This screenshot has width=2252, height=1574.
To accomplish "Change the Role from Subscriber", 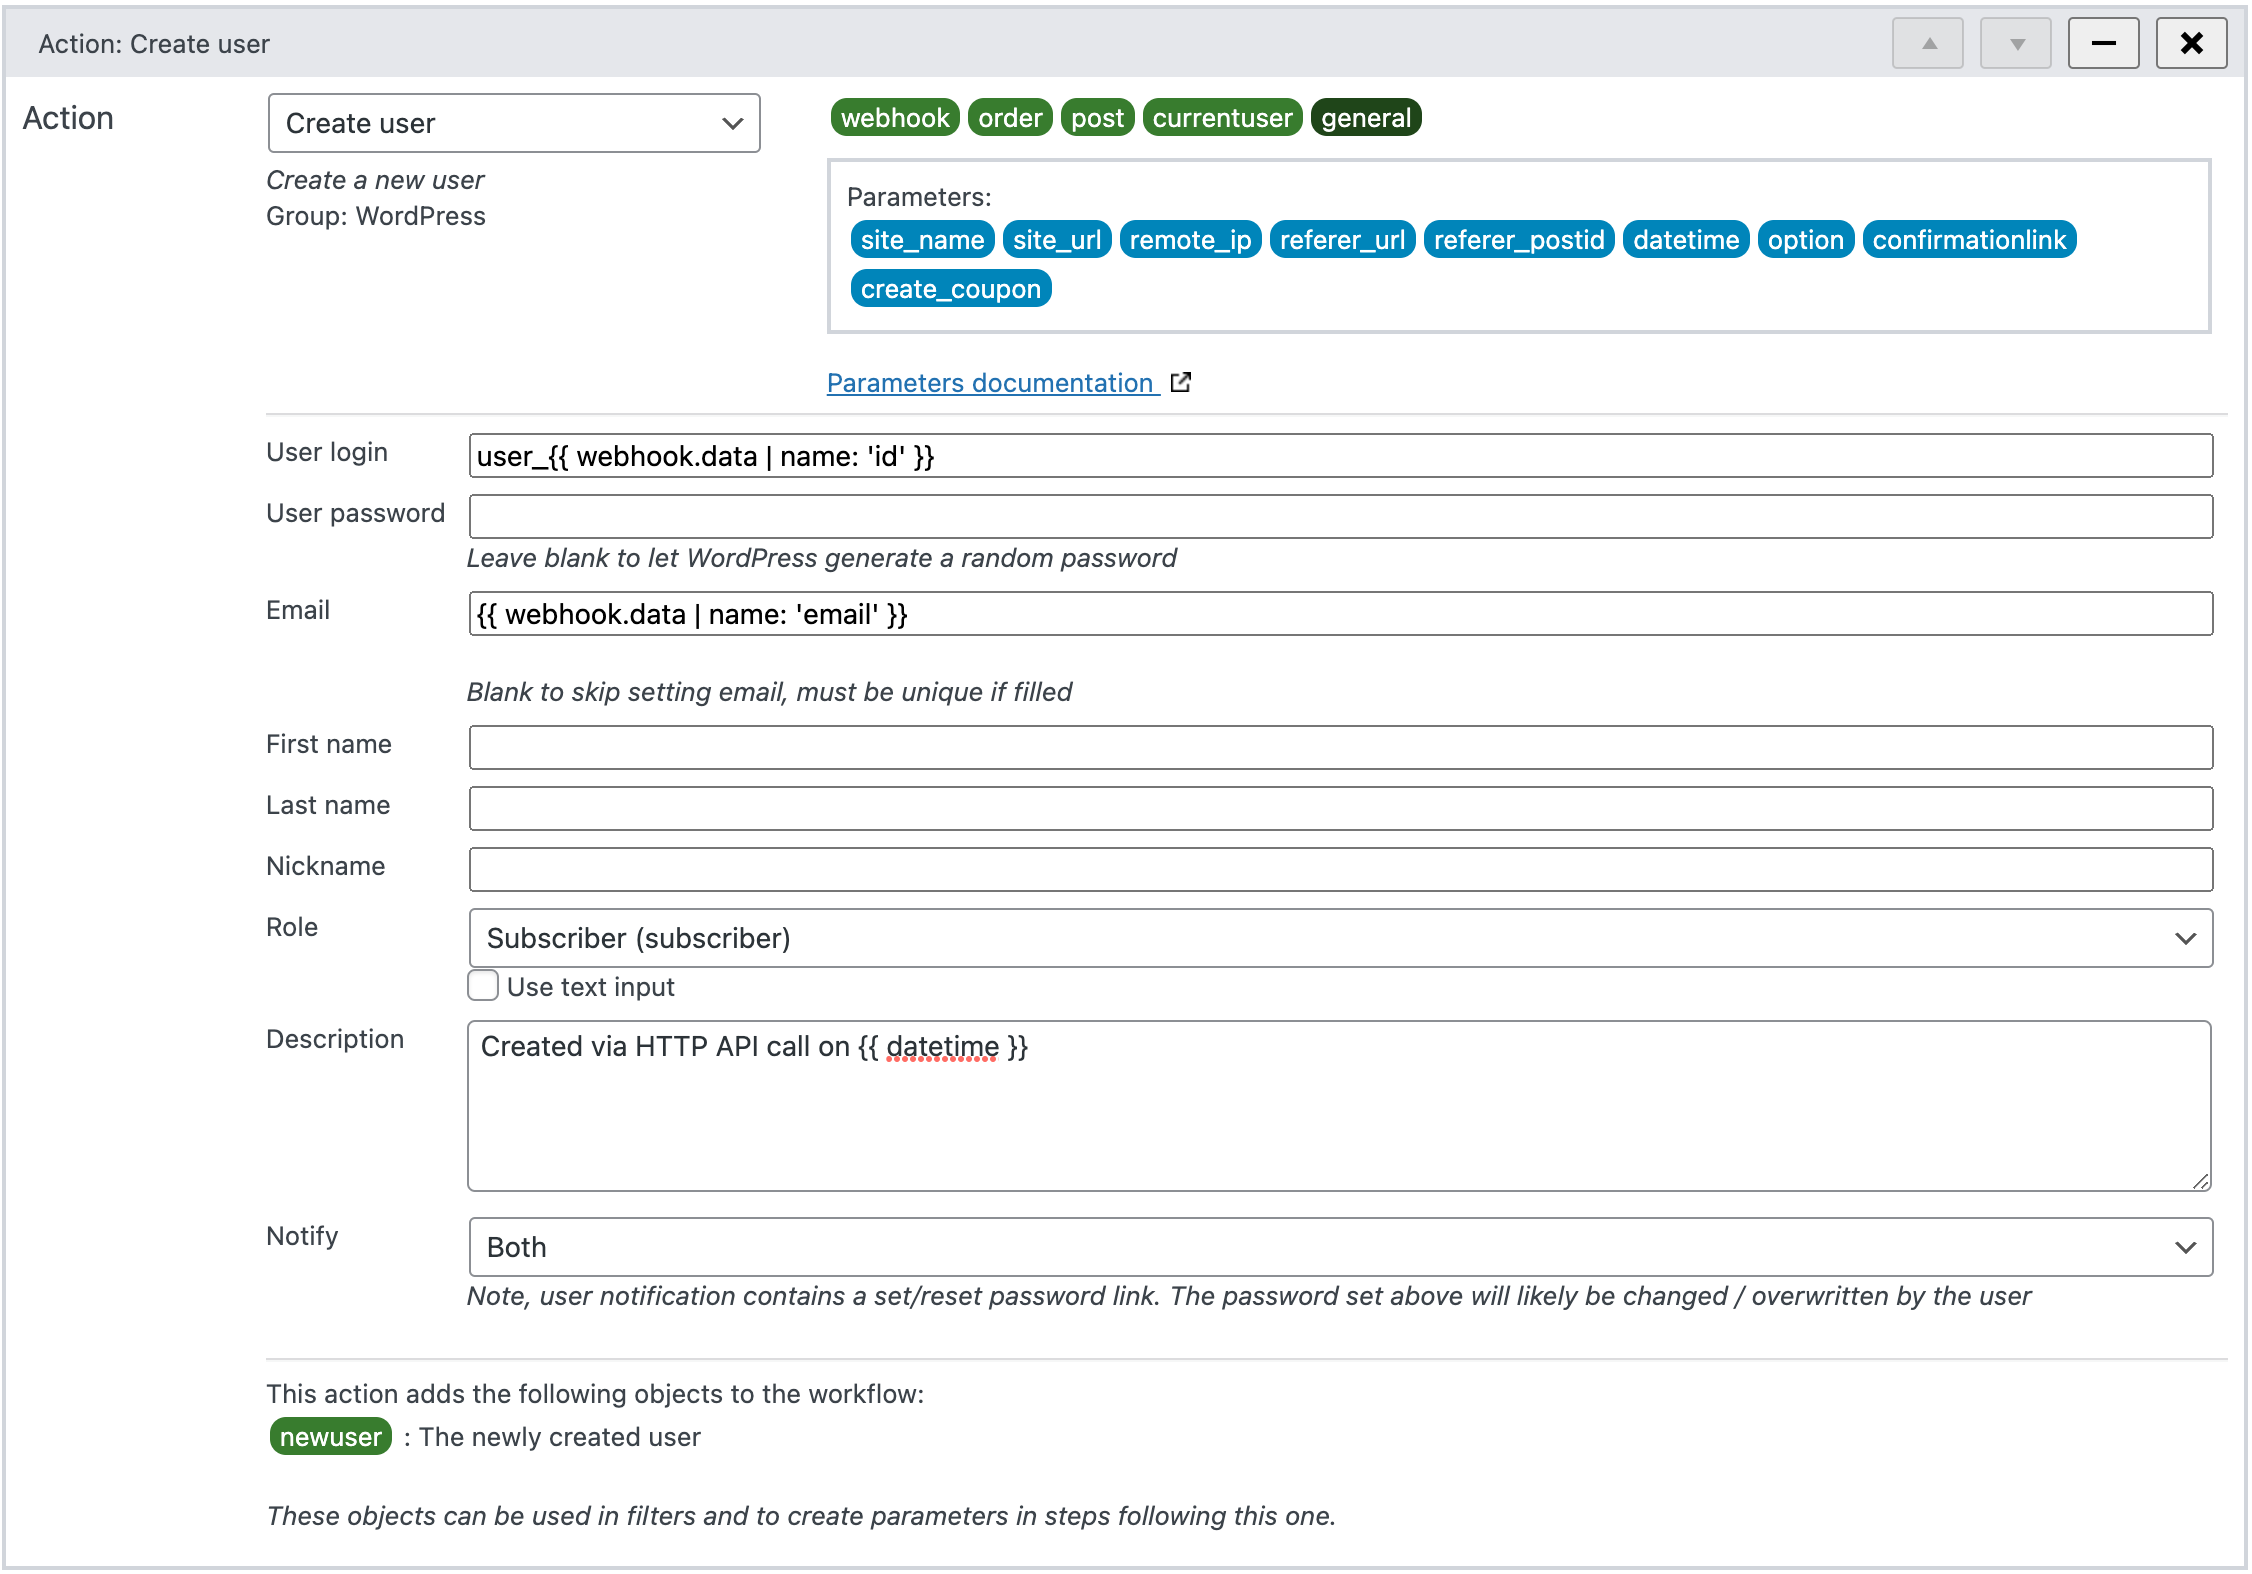I will (x=1340, y=938).
